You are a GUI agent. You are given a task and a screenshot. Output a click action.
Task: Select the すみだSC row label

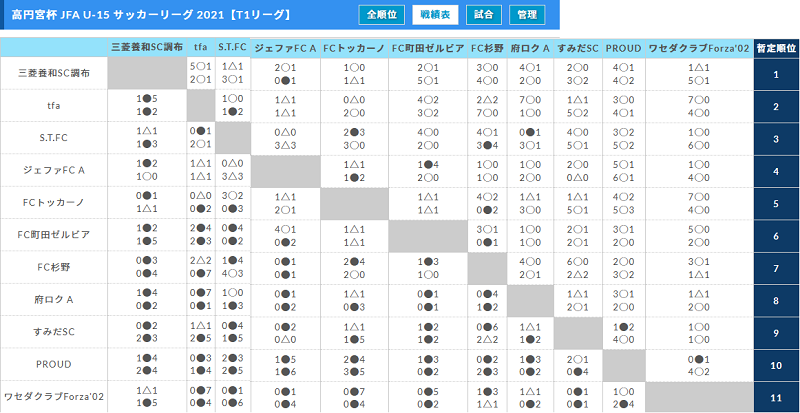[54, 332]
